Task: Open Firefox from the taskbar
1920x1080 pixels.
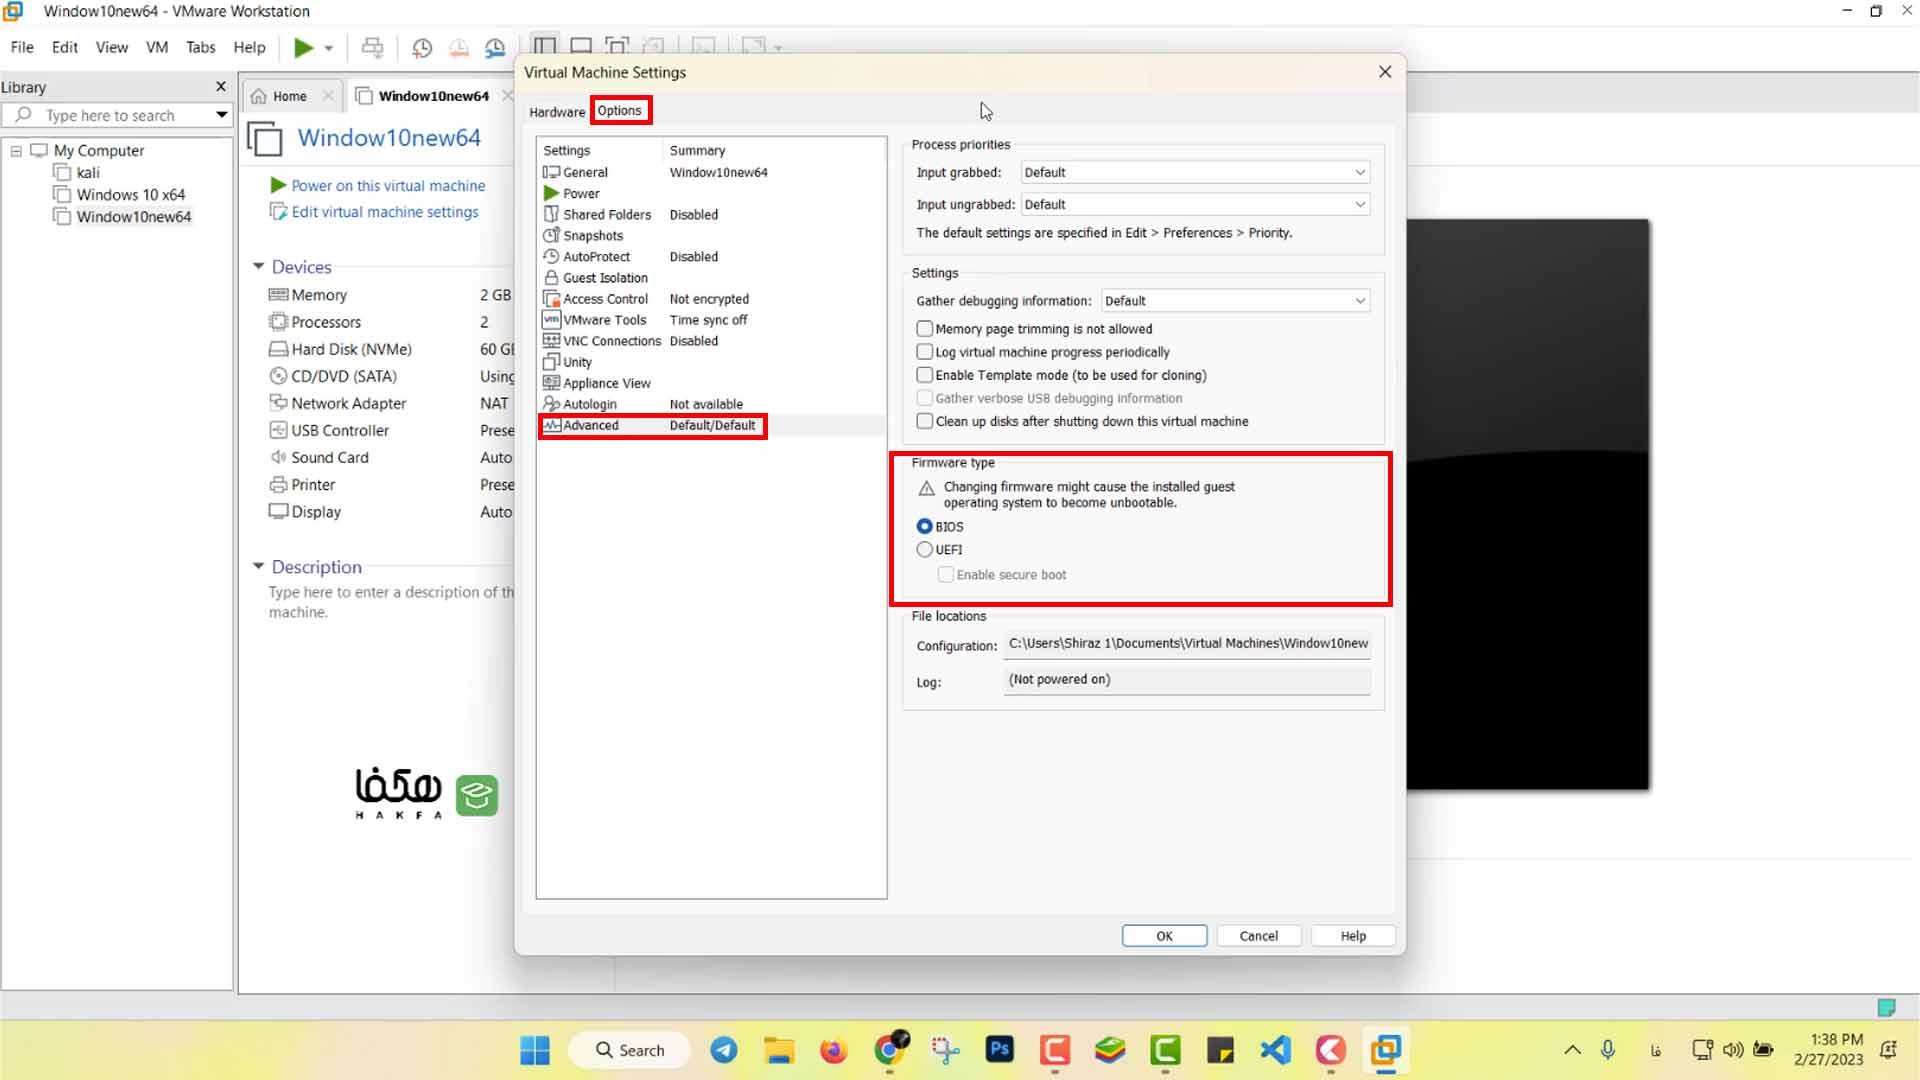Action: point(833,1050)
